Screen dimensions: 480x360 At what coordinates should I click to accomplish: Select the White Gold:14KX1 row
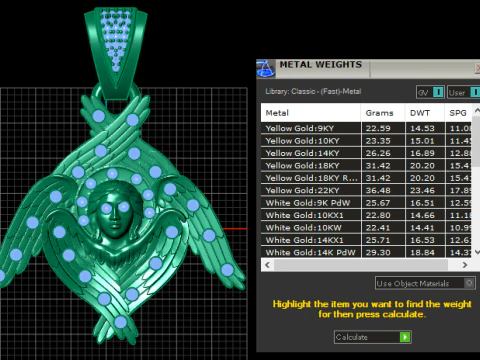click(366, 240)
